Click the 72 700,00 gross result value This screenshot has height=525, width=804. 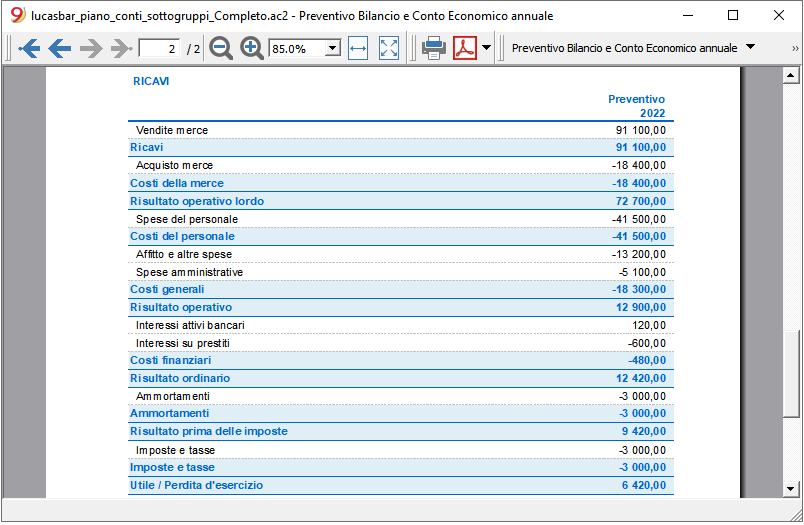640,201
